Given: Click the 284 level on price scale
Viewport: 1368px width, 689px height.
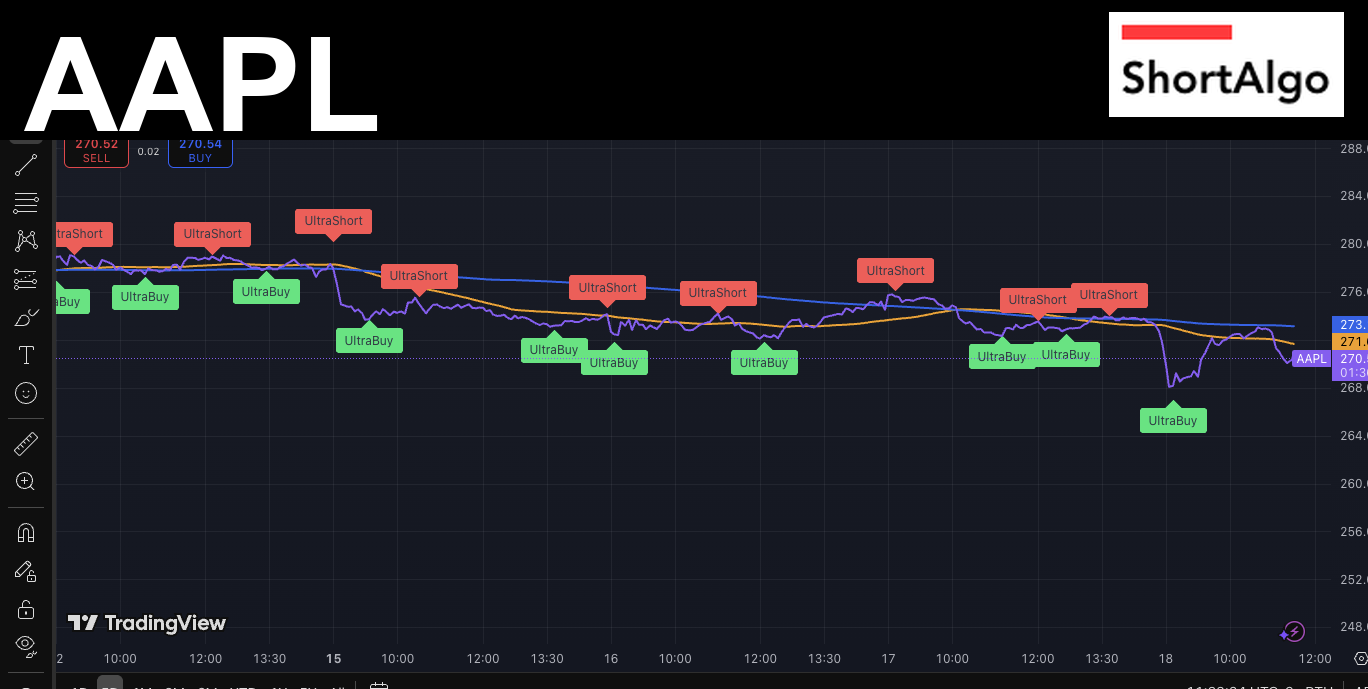Looking at the screenshot, I should click(x=1353, y=196).
